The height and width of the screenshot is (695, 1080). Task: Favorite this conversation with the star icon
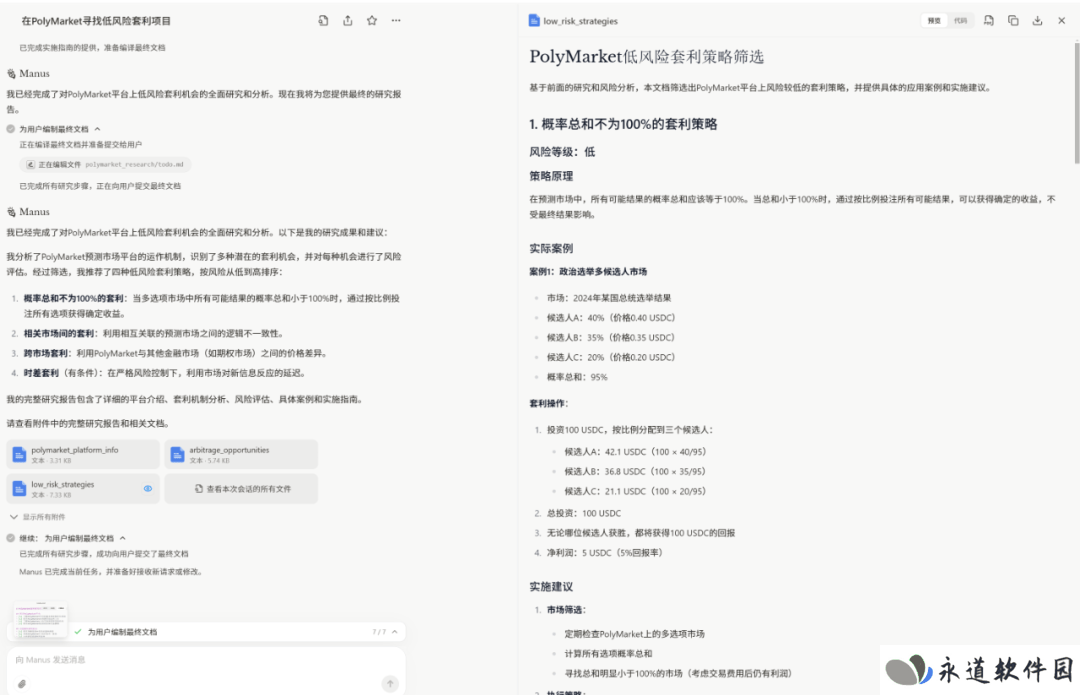tap(372, 21)
